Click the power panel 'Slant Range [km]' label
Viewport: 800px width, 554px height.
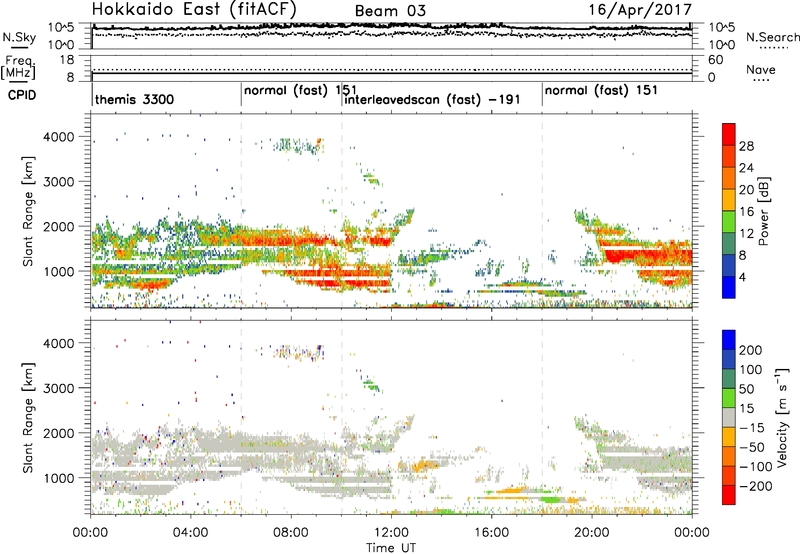(x=28, y=211)
